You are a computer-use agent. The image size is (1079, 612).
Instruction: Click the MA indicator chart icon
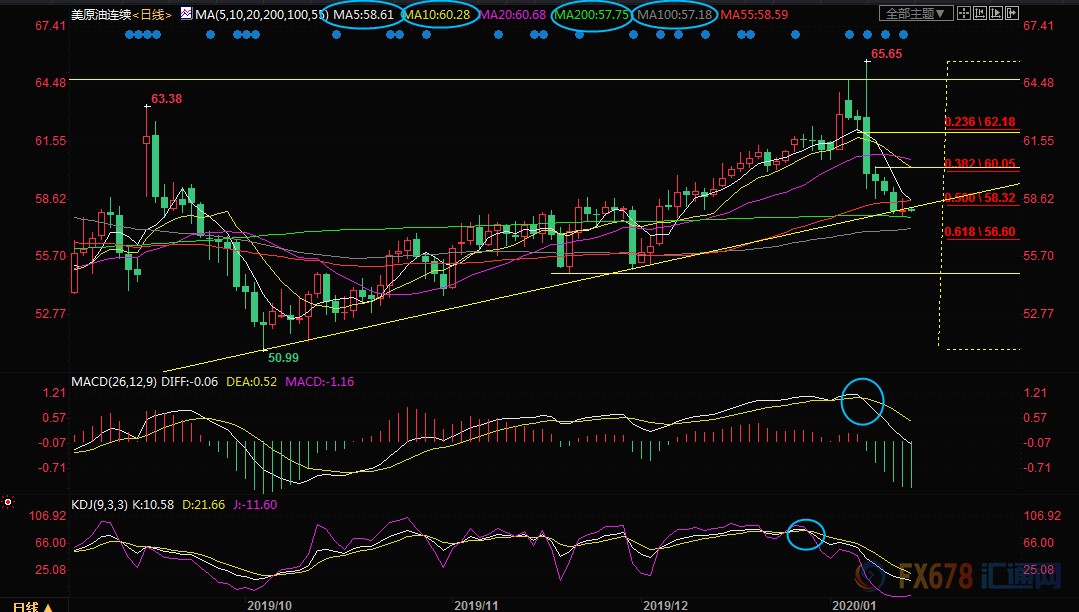click(x=185, y=15)
